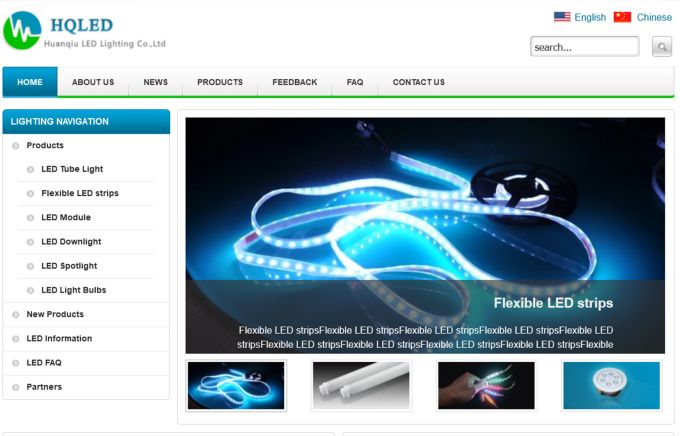This screenshot has width=680, height=436.
Task: Open the CONTACT US page
Action: 418,82
